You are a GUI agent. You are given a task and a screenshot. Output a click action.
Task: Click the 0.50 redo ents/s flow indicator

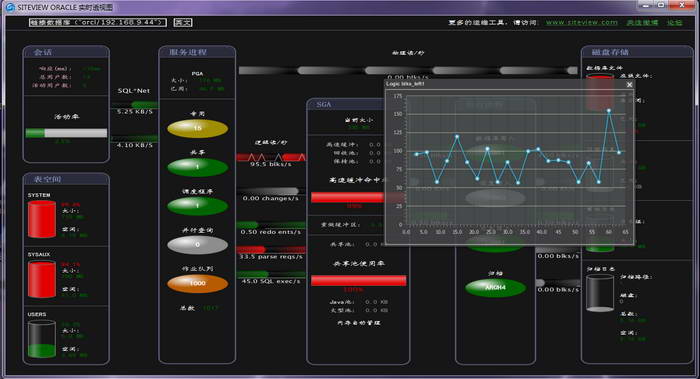pyautogui.click(x=271, y=225)
